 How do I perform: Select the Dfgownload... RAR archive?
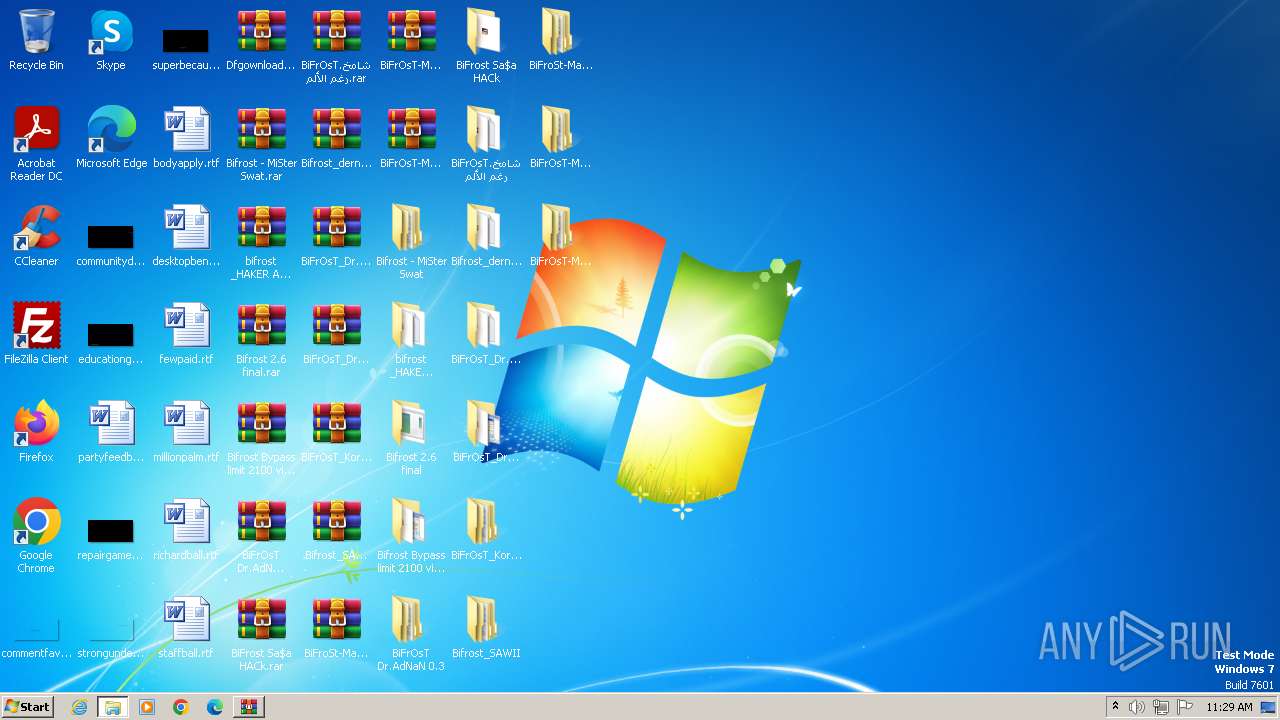click(x=261, y=40)
